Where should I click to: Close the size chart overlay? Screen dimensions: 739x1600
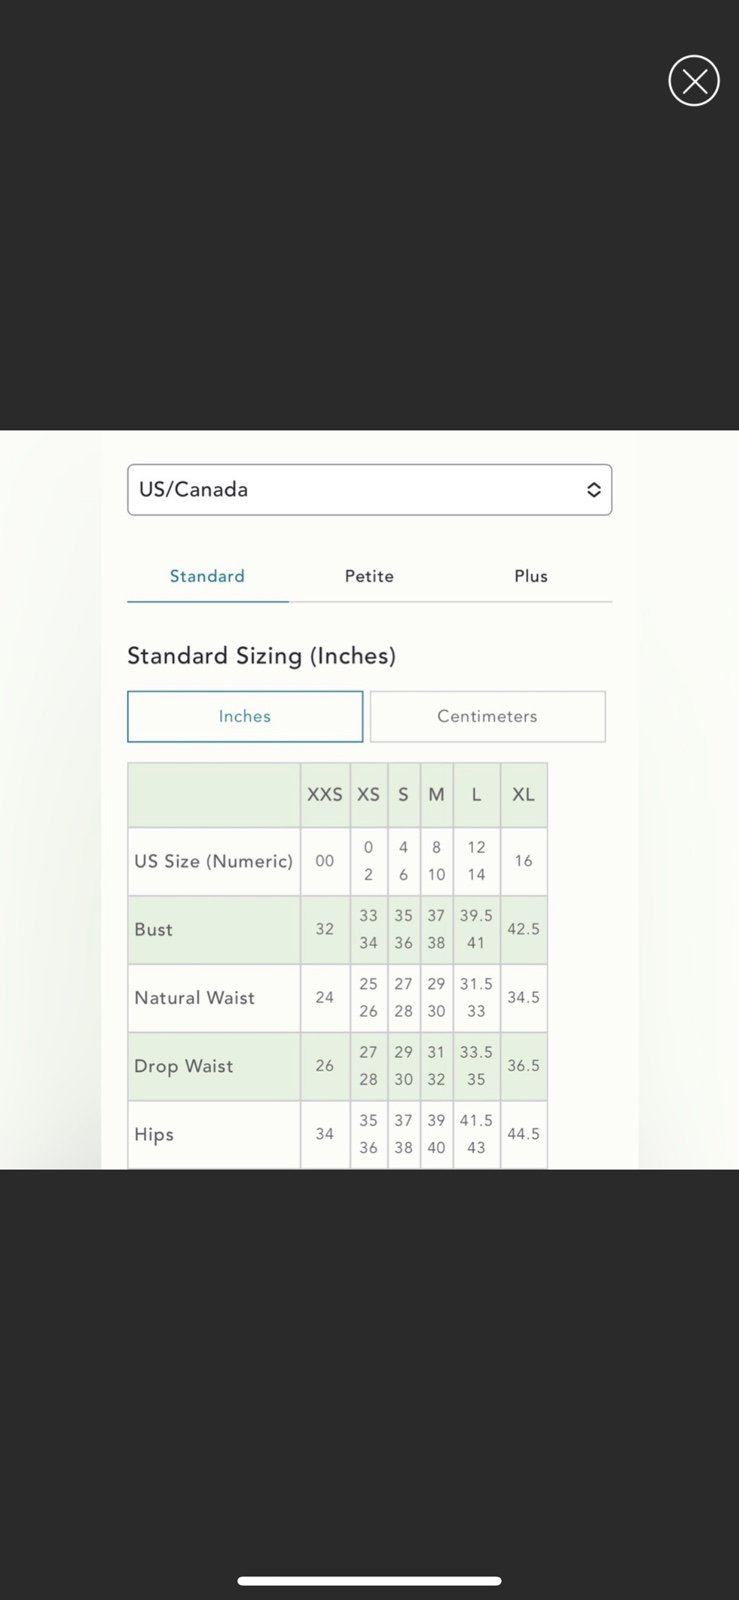694,81
